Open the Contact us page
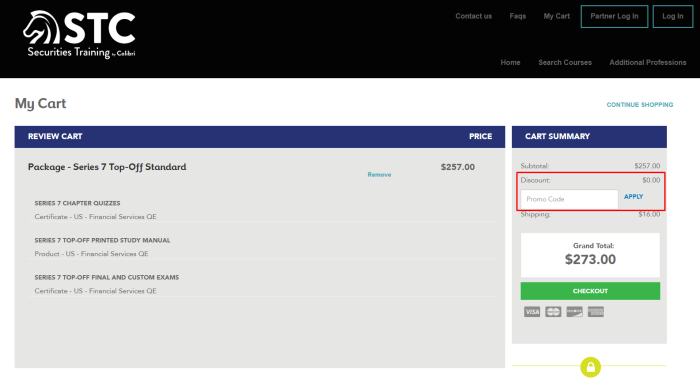Screen dimensions: 700x382 pyautogui.click(x=474, y=16)
